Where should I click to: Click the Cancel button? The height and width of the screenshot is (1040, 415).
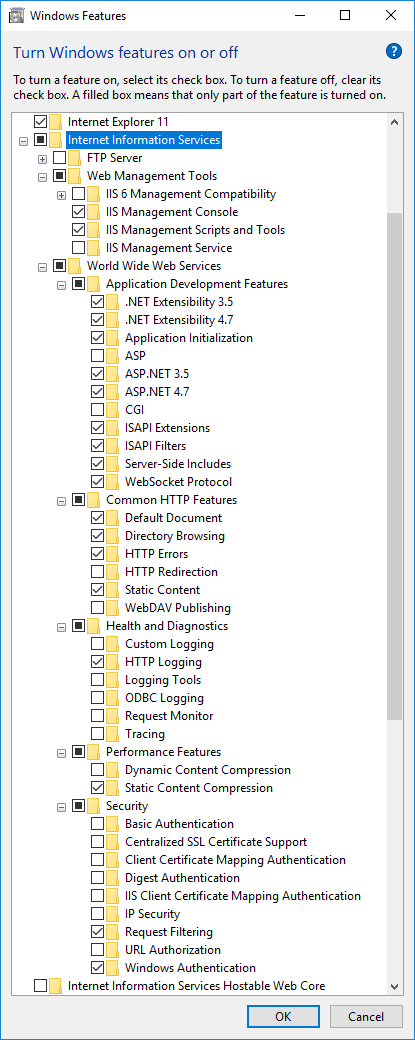[x=366, y=1017]
